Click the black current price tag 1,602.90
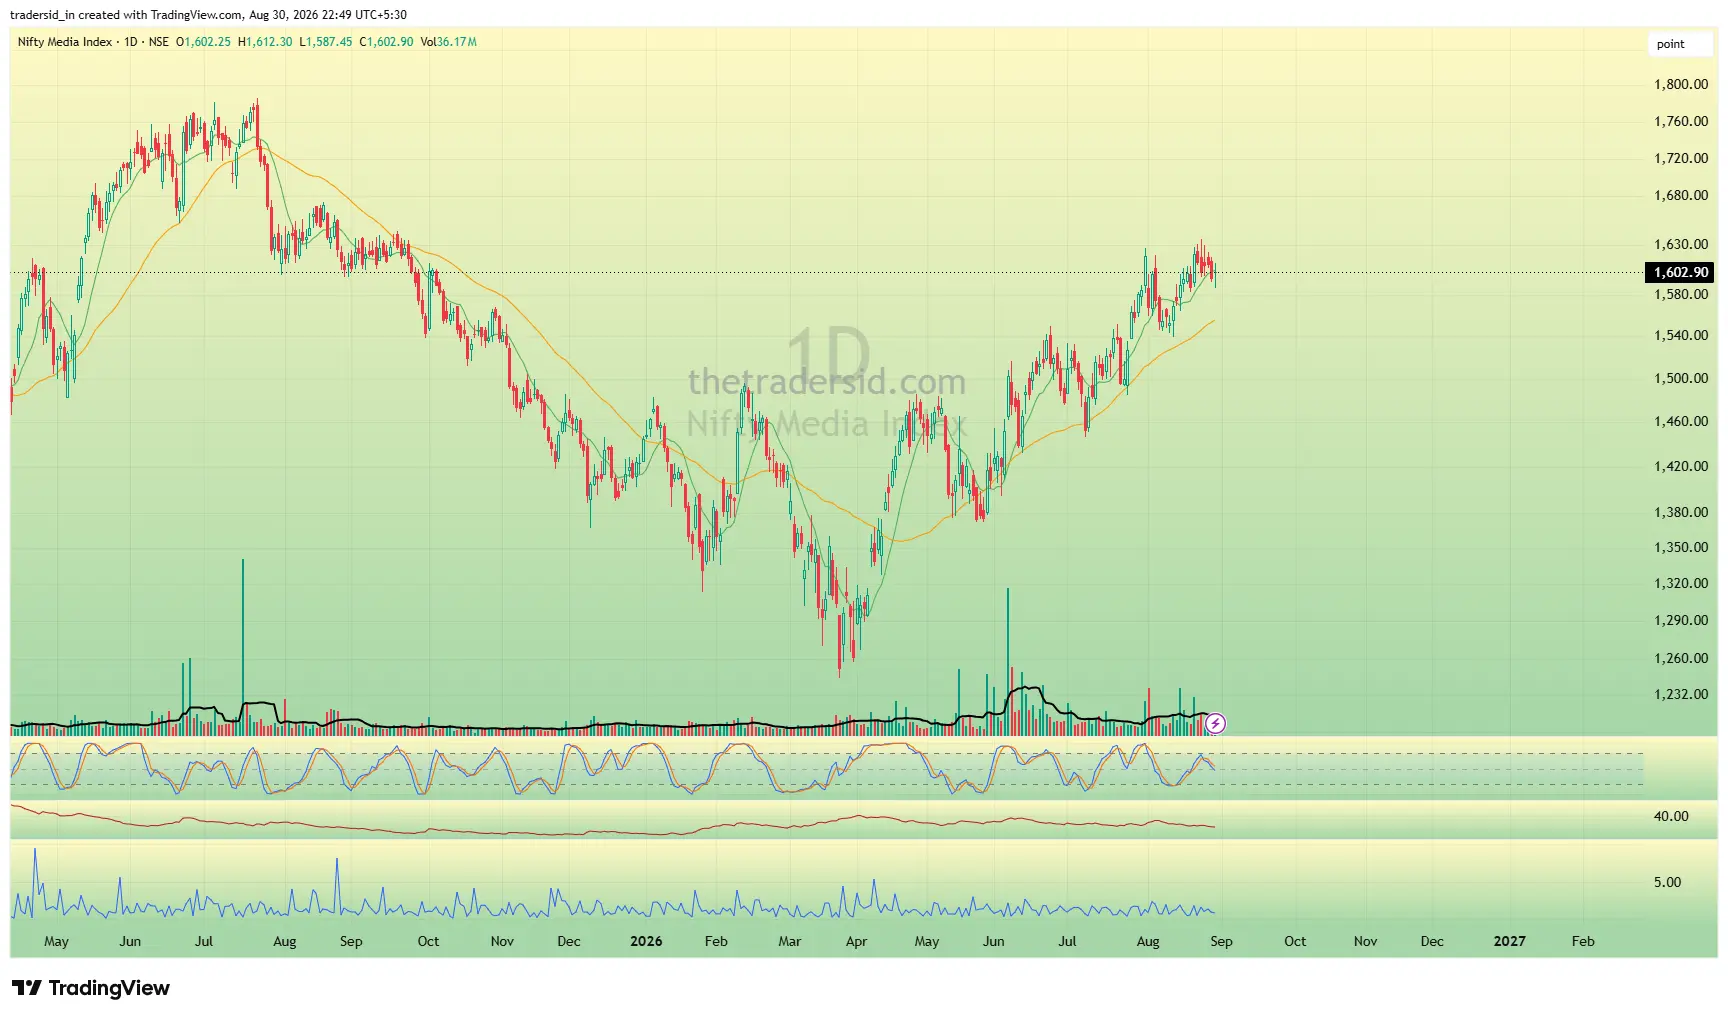This screenshot has height=1018, width=1728. [1680, 272]
